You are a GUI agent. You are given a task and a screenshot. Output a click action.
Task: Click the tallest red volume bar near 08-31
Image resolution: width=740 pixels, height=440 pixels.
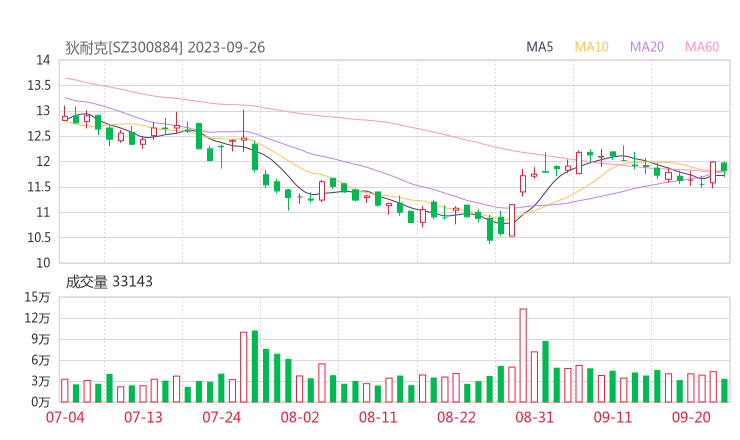[523, 355]
